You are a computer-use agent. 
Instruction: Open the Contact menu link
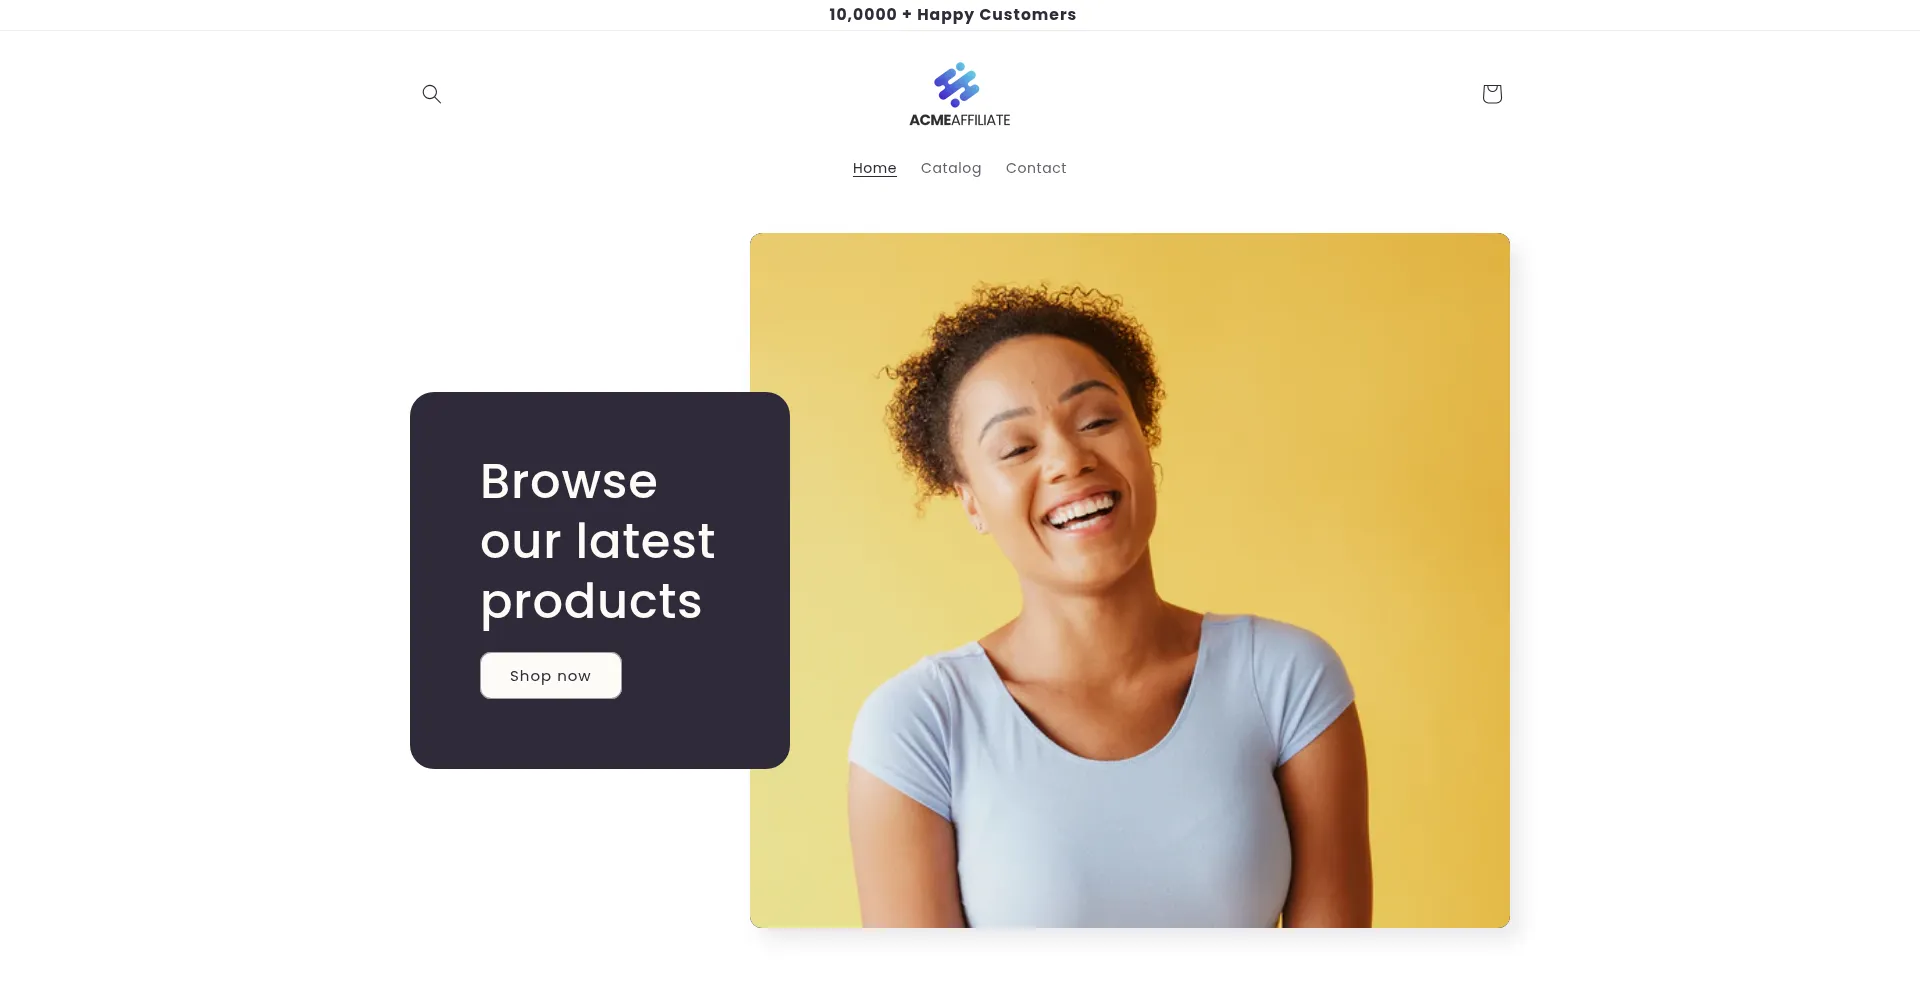click(x=1035, y=168)
